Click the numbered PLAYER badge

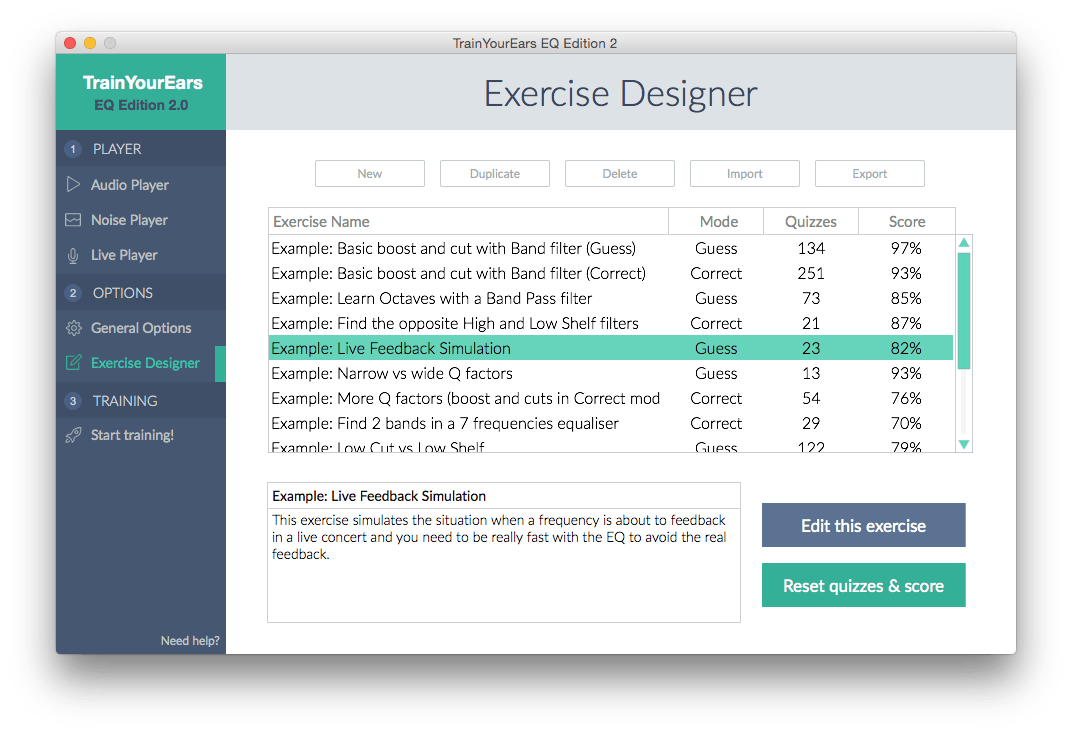tap(72, 148)
